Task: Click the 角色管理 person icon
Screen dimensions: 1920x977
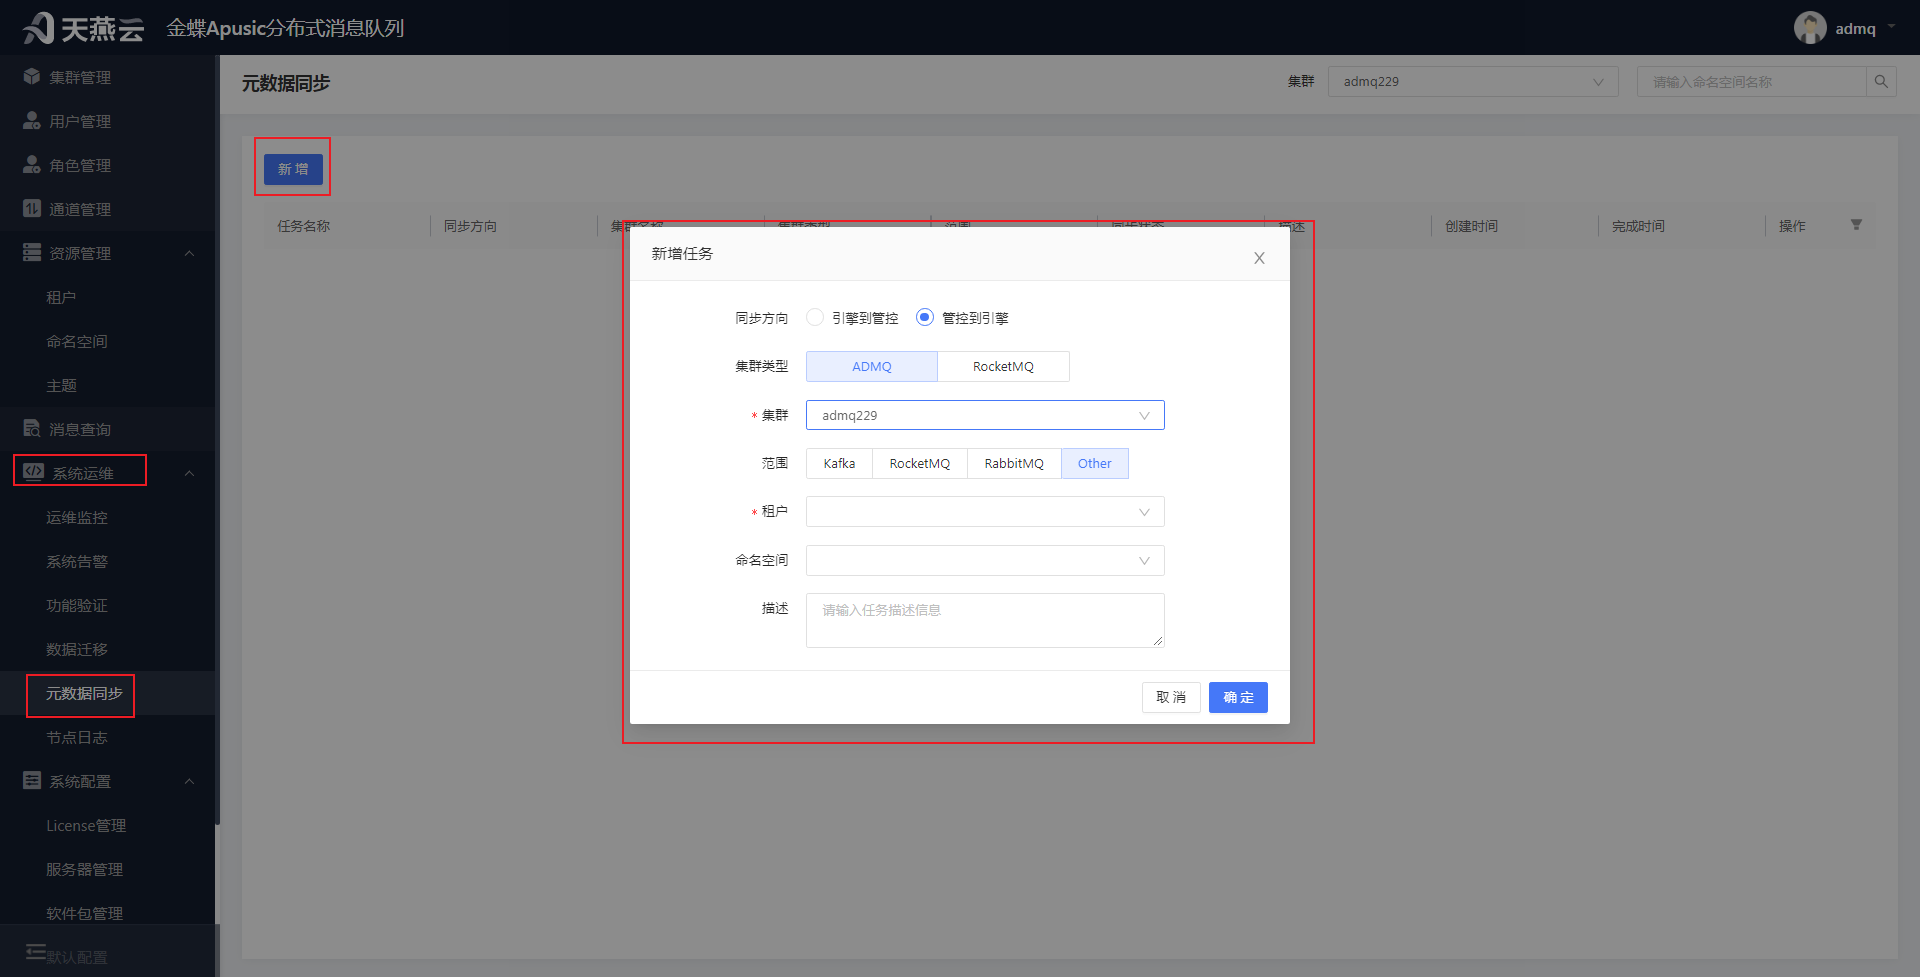Action: [32, 165]
